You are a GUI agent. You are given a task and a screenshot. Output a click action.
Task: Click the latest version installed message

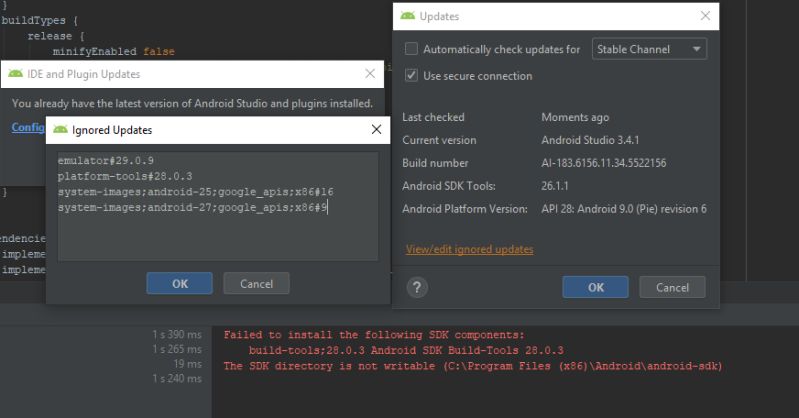(x=192, y=103)
